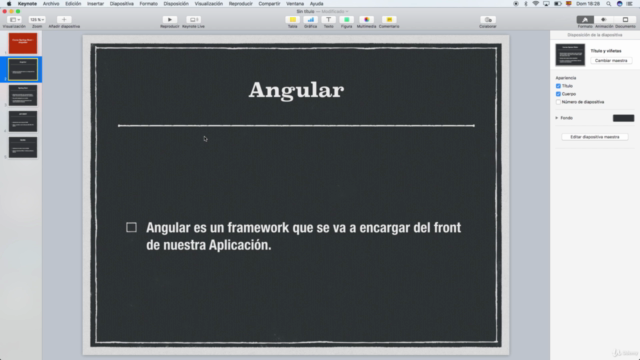Add a comment with Comentario icon

(389, 20)
